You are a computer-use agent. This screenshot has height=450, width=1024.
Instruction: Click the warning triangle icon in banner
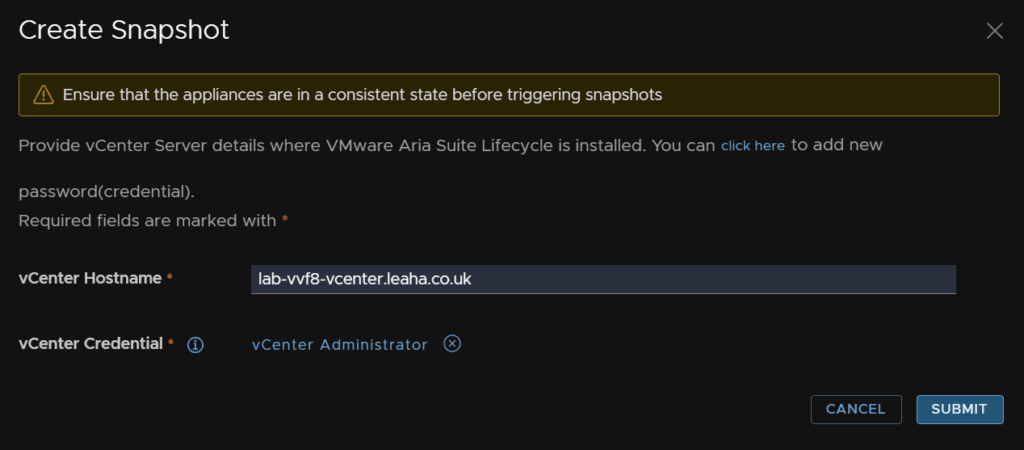43,95
